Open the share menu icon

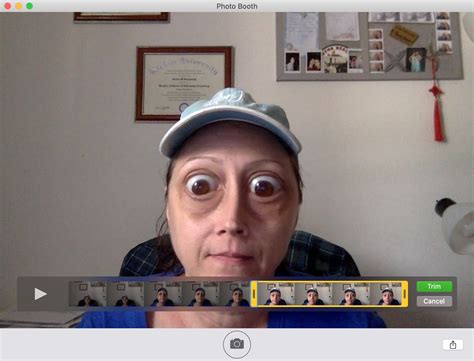(453, 345)
